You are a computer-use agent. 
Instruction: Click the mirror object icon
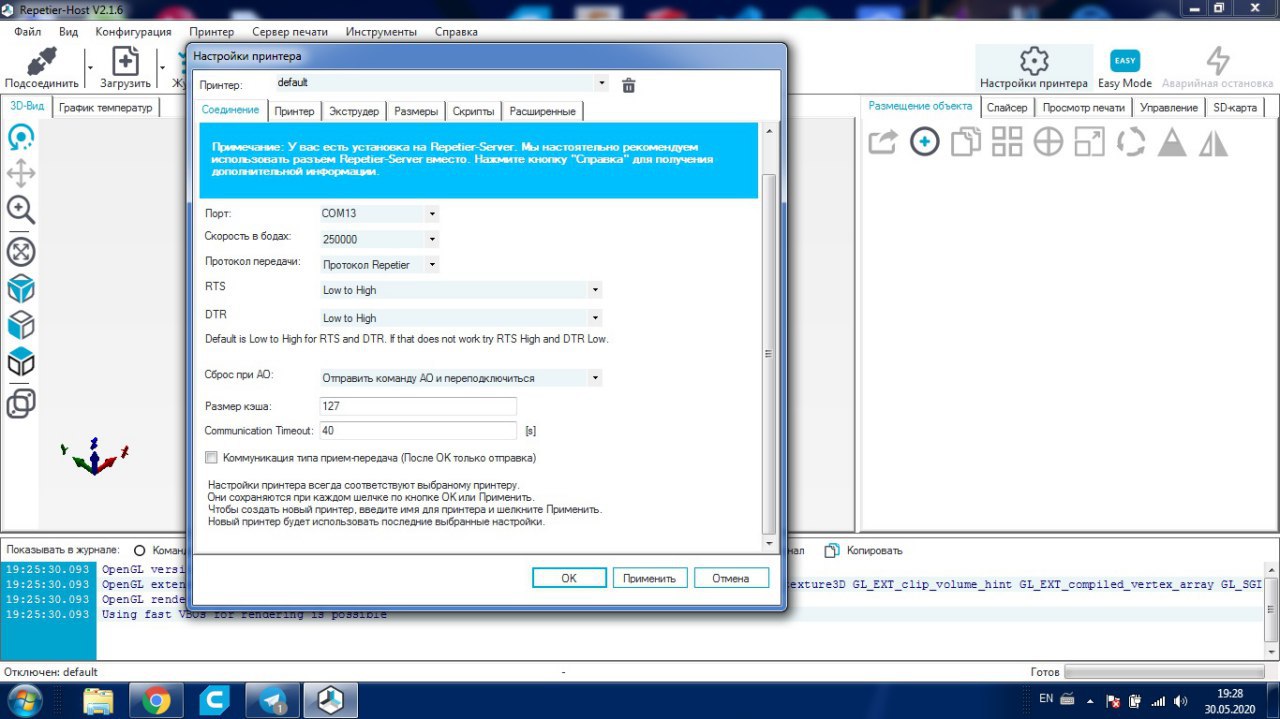pyautogui.click(x=1213, y=142)
